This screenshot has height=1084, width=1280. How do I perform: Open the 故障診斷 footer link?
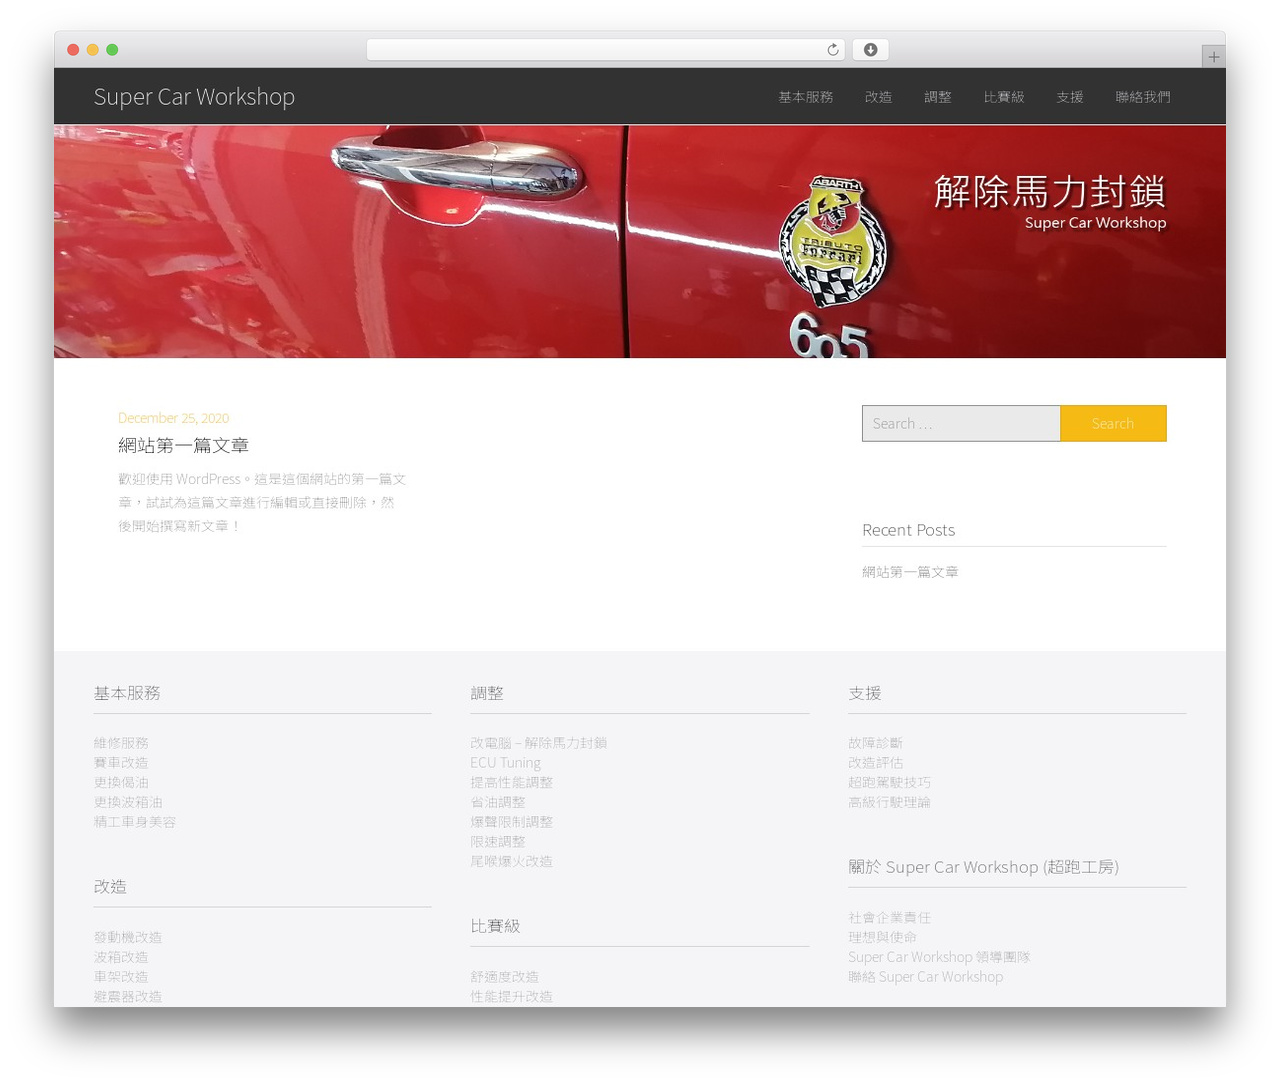(876, 743)
